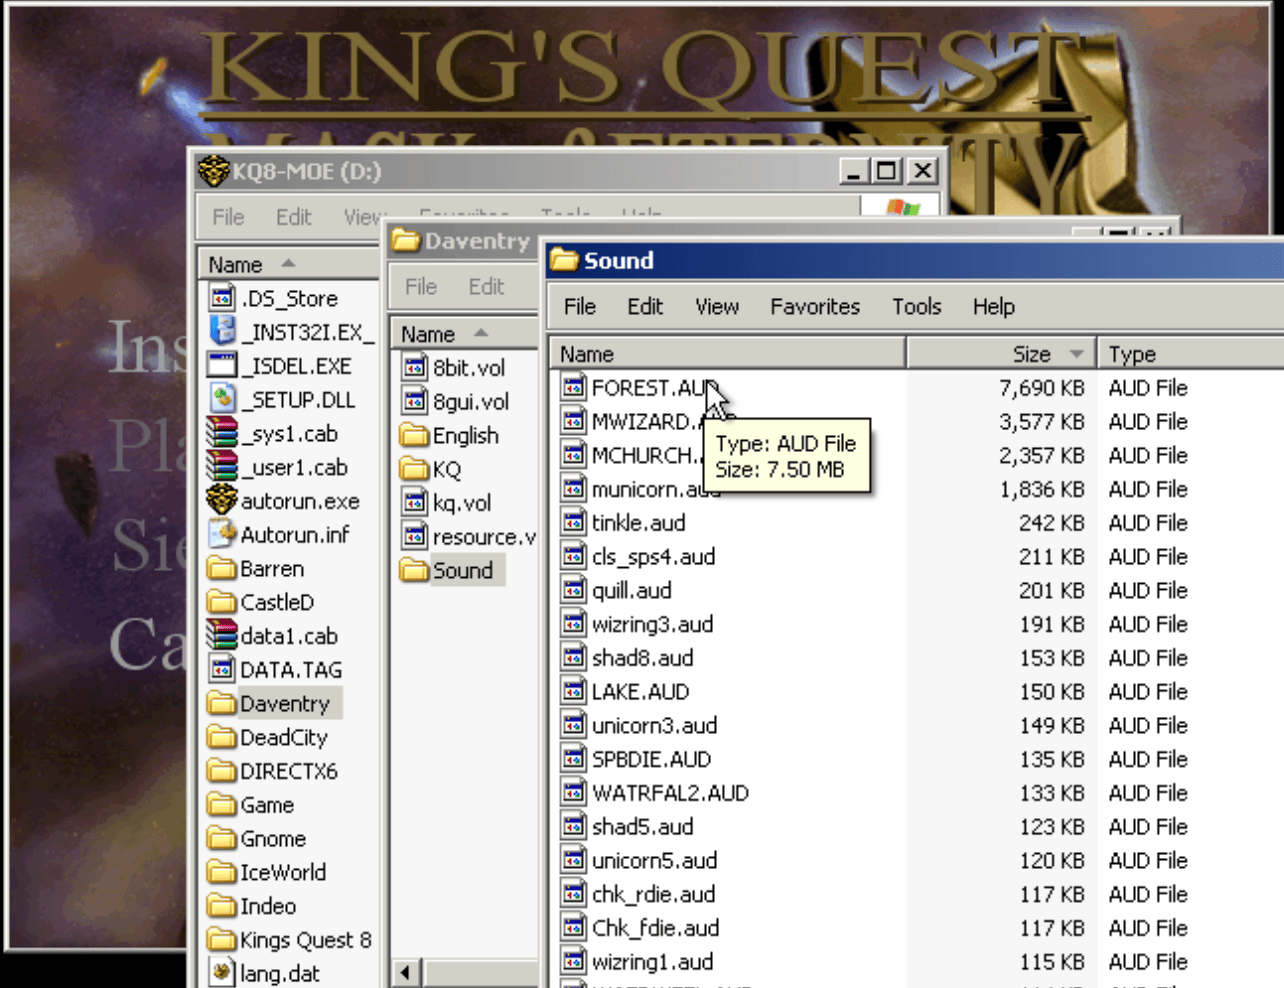This screenshot has width=1284, height=988.
Task: Select the chk_rdie.aud file name
Action: [653, 895]
